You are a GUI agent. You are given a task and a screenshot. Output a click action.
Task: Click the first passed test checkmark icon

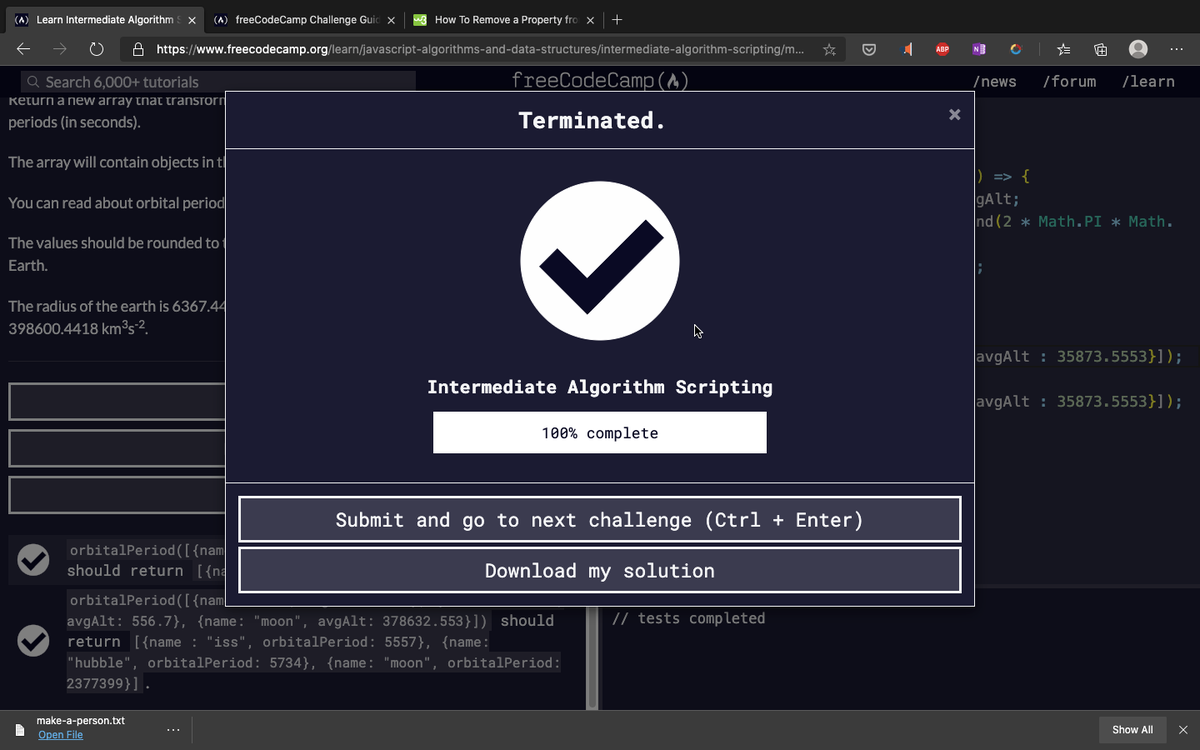tap(34, 561)
